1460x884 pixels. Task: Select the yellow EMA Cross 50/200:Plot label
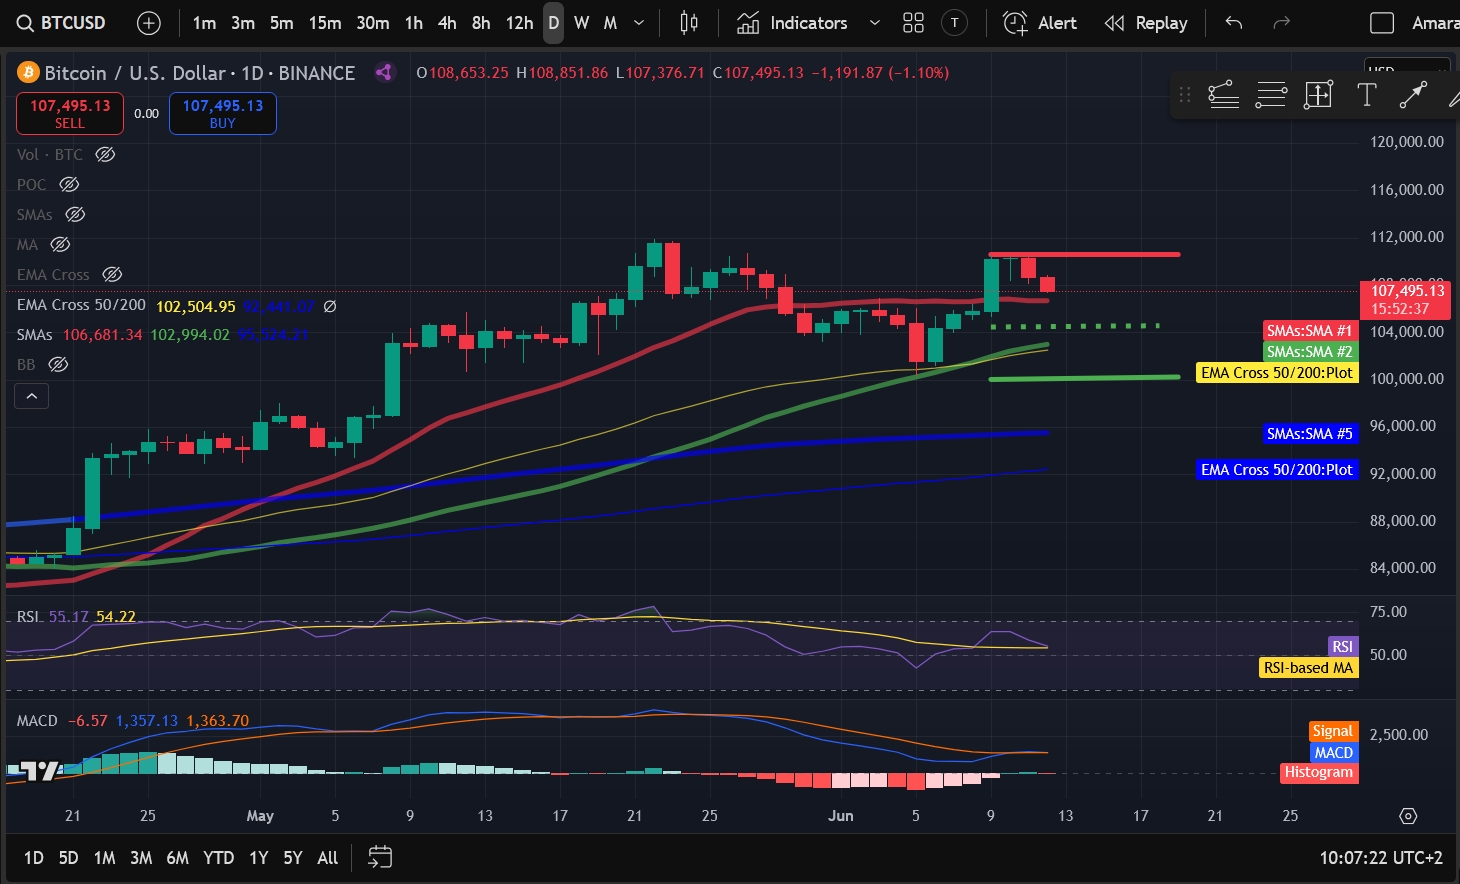coord(1277,373)
